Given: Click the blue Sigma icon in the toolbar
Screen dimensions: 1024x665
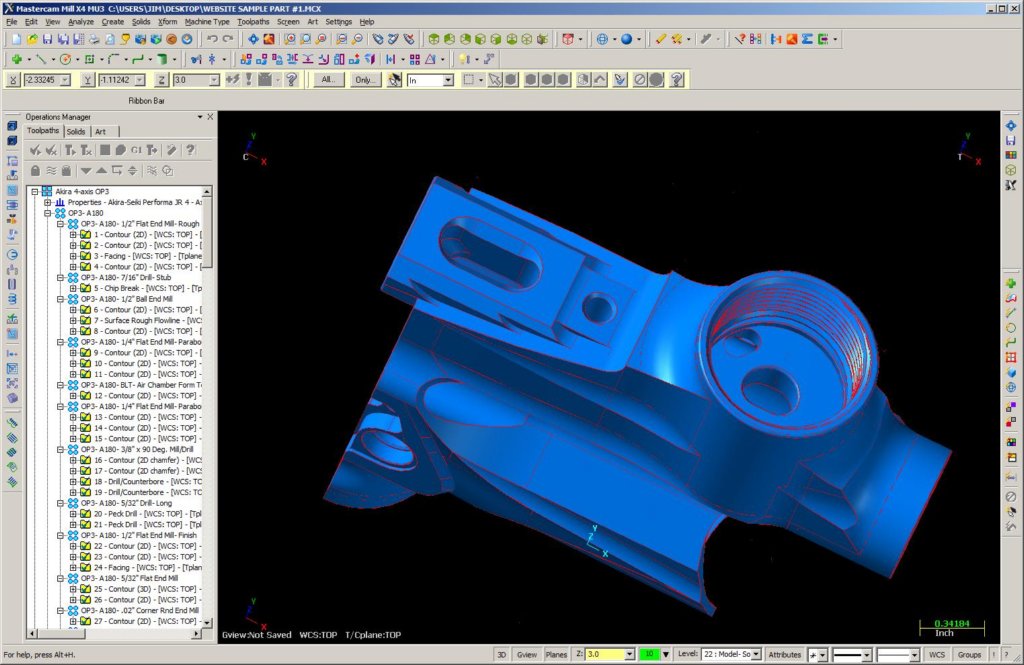Looking at the screenshot, I should (x=807, y=39).
